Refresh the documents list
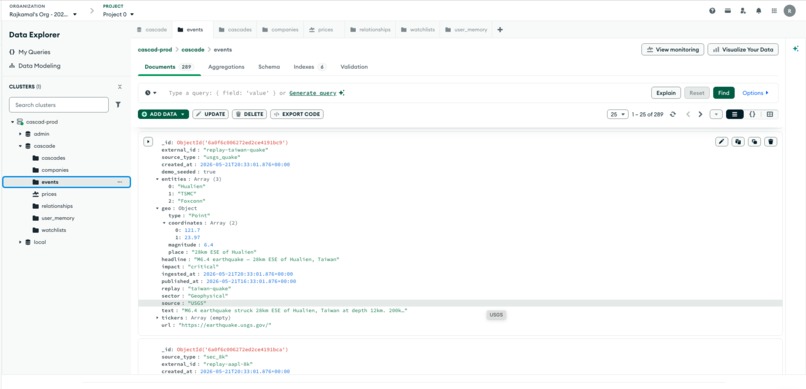This screenshot has height=389, width=806. point(673,115)
